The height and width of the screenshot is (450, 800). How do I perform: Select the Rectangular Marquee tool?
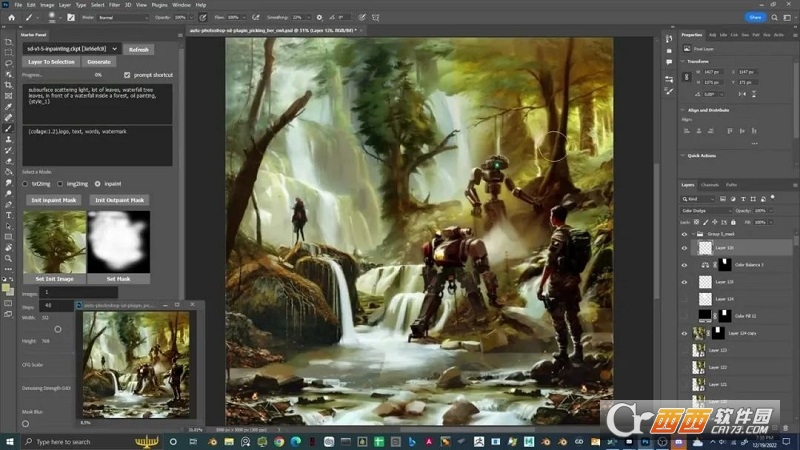click(8, 53)
